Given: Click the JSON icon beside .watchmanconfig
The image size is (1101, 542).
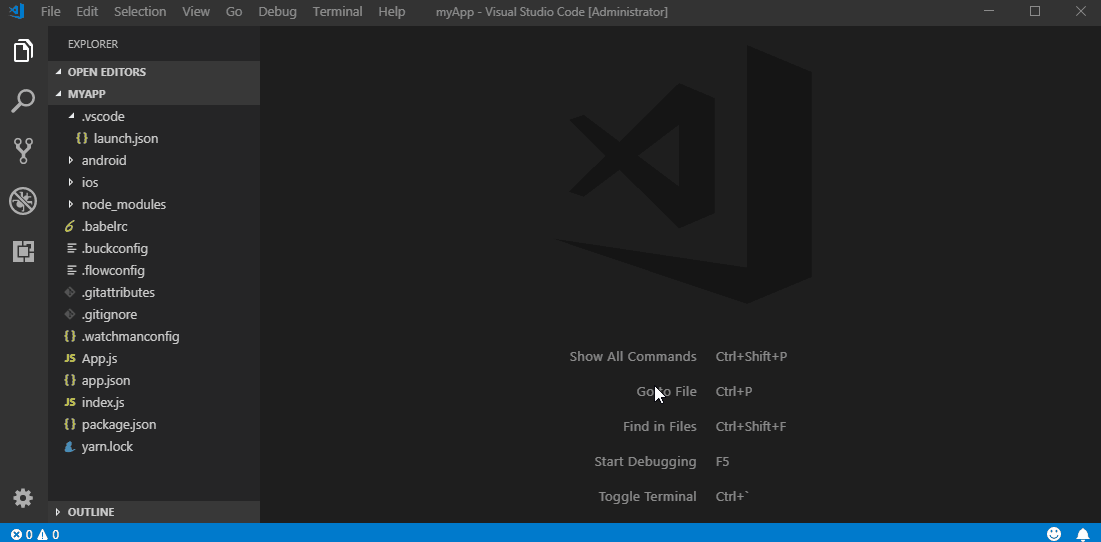Looking at the screenshot, I should [x=70, y=336].
